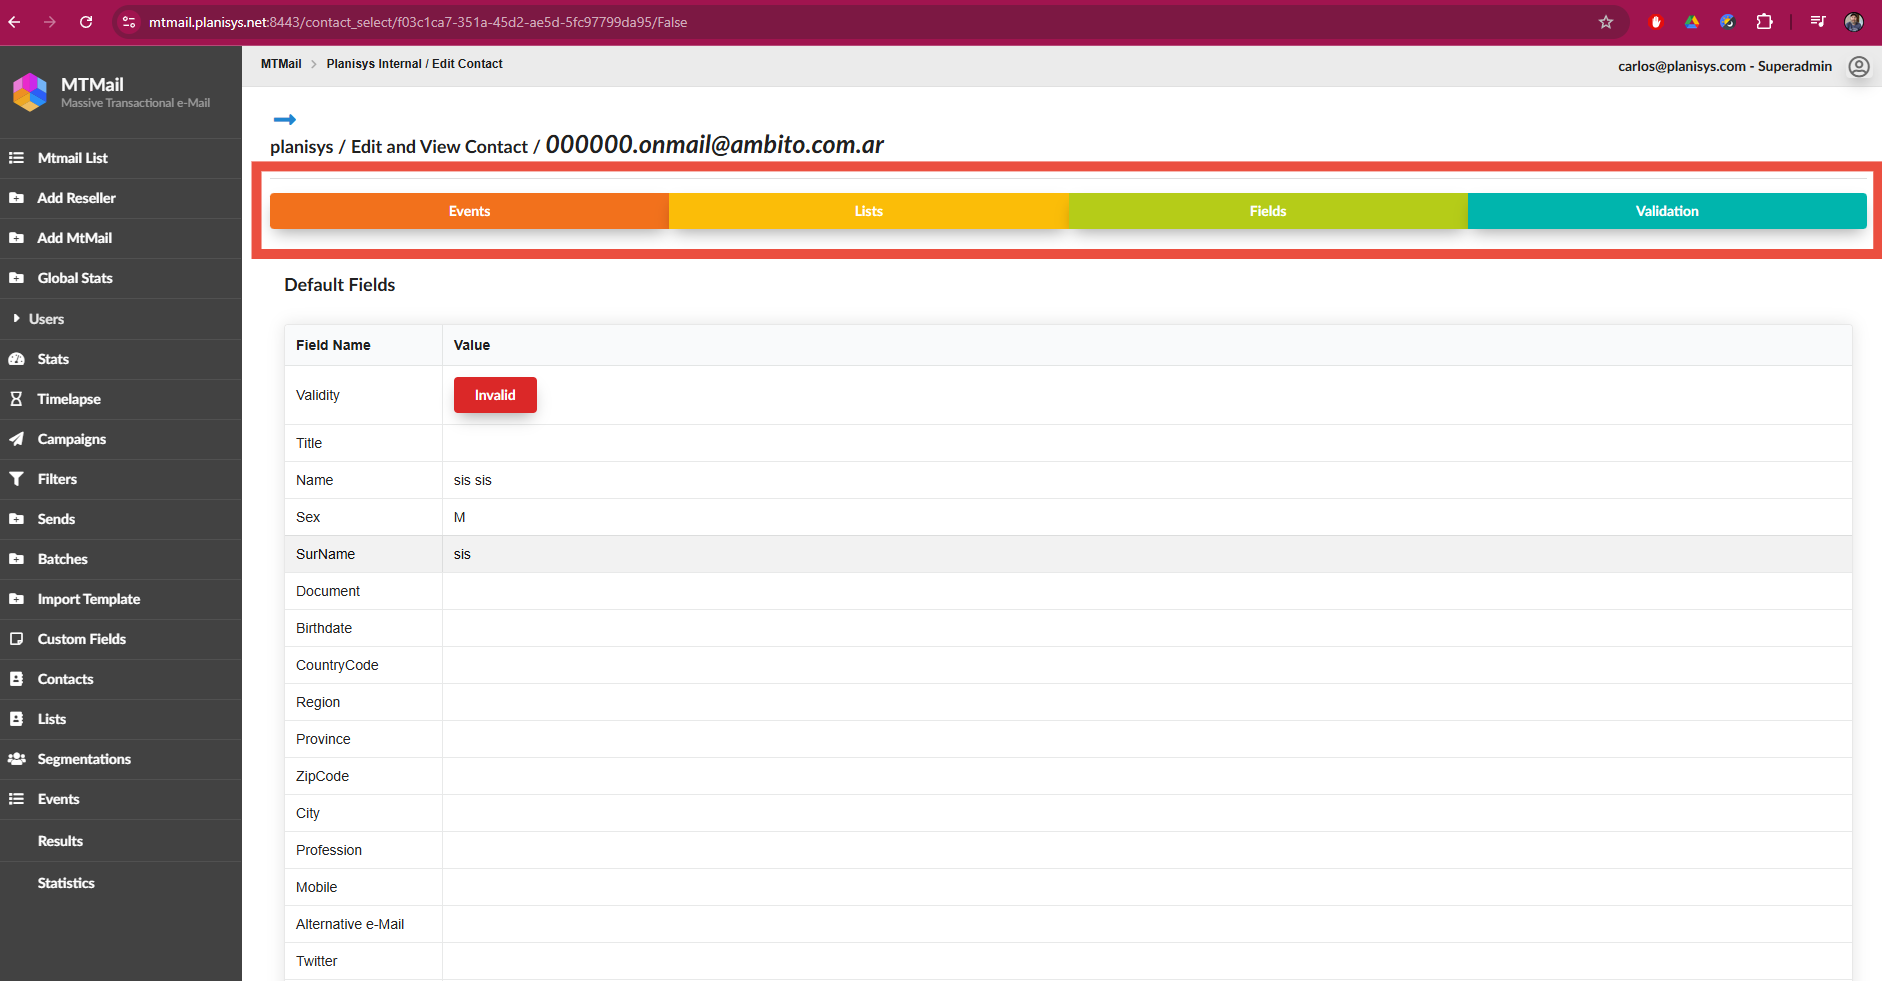The width and height of the screenshot is (1882, 981).
Task: Select the Campaigns paper plane icon
Action: pos(16,439)
